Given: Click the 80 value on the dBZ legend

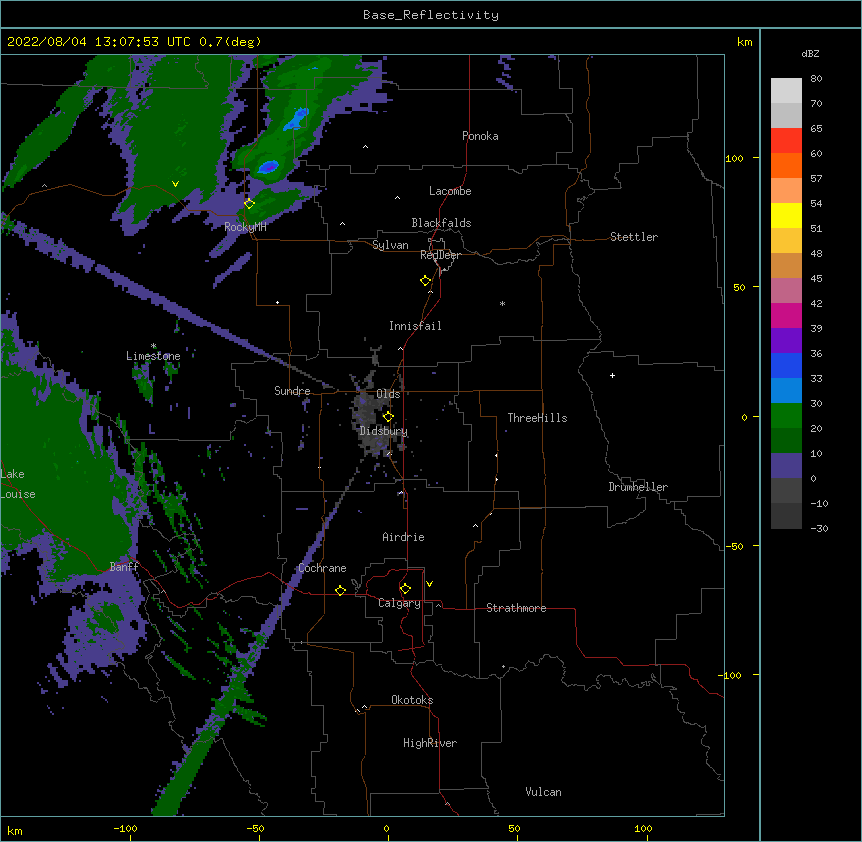Looking at the screenshot, I should pyautogui.click(x=816, y=79).
